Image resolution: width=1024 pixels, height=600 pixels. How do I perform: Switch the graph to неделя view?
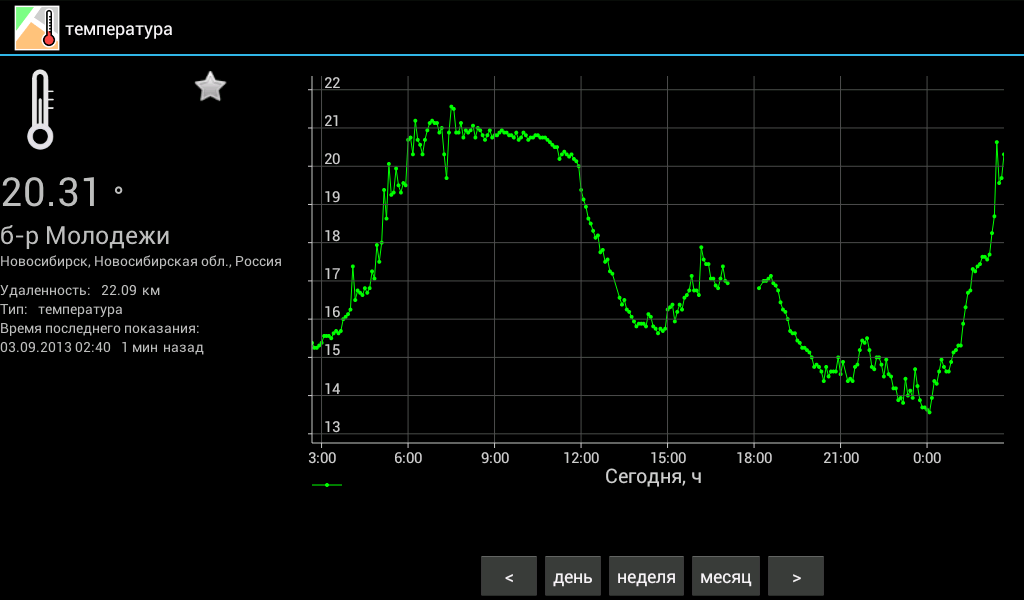pos(647,576)
